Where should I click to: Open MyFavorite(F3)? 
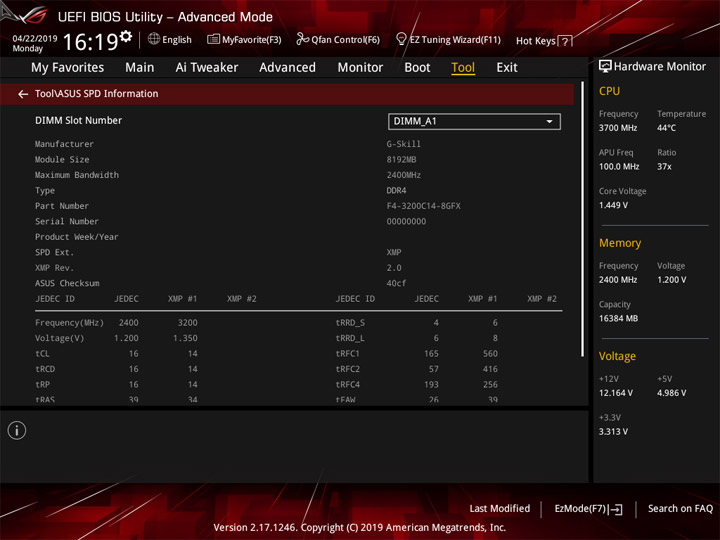(244, 39)
